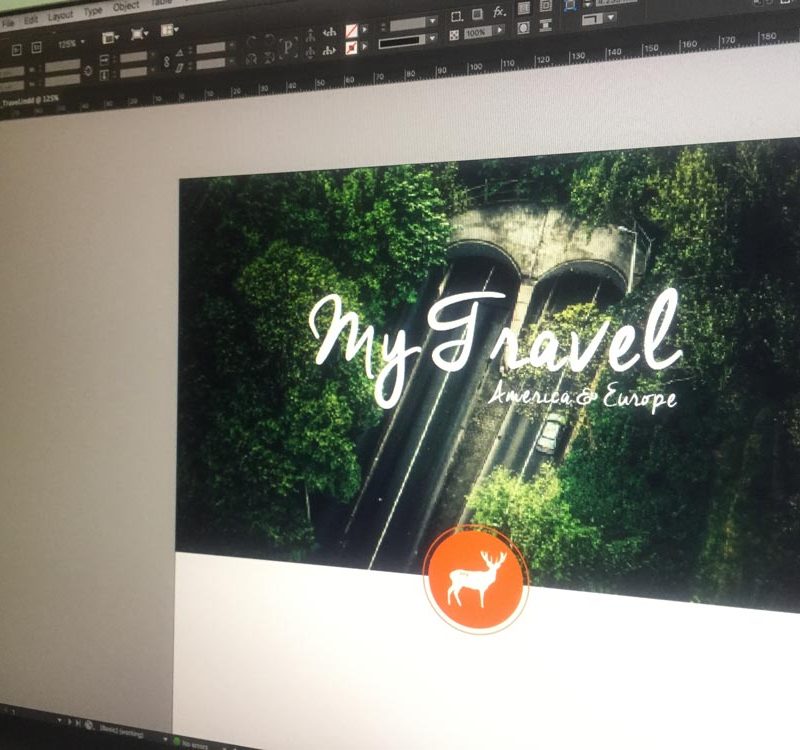800x750 pixels.
Task: Open the fx effects menu
Action: click(499, 12)
